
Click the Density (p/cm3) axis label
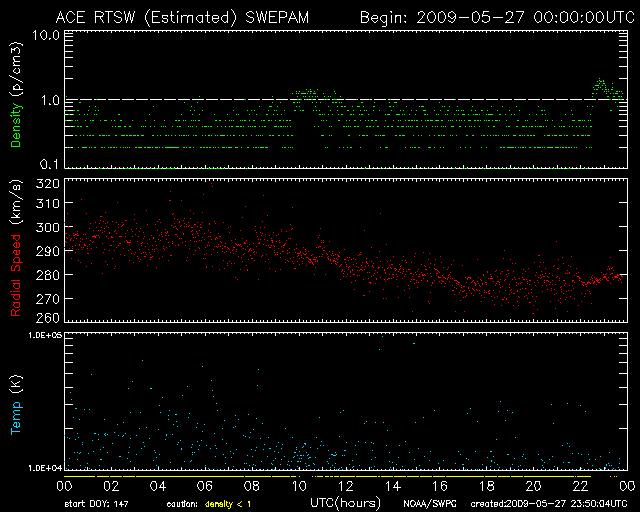16,95
